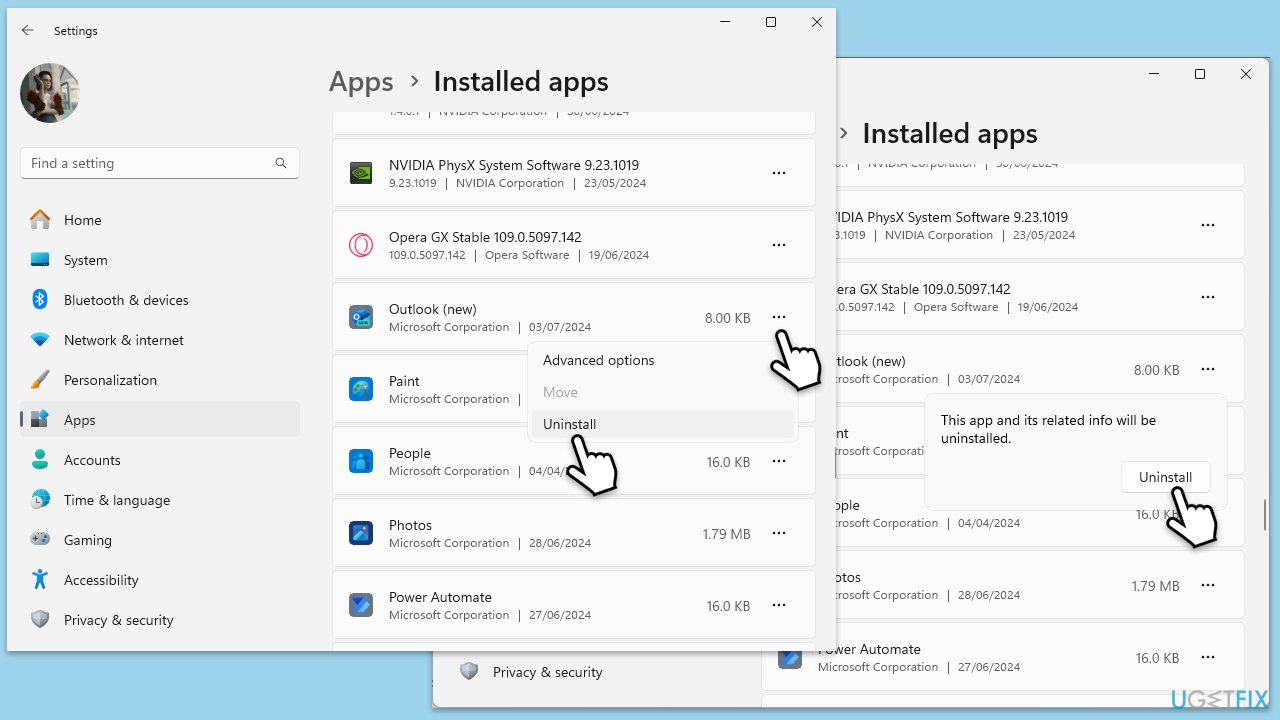Click the Outlook (new) app icon
This screenshot has width=1280, height=720.
tap(361, 317)
